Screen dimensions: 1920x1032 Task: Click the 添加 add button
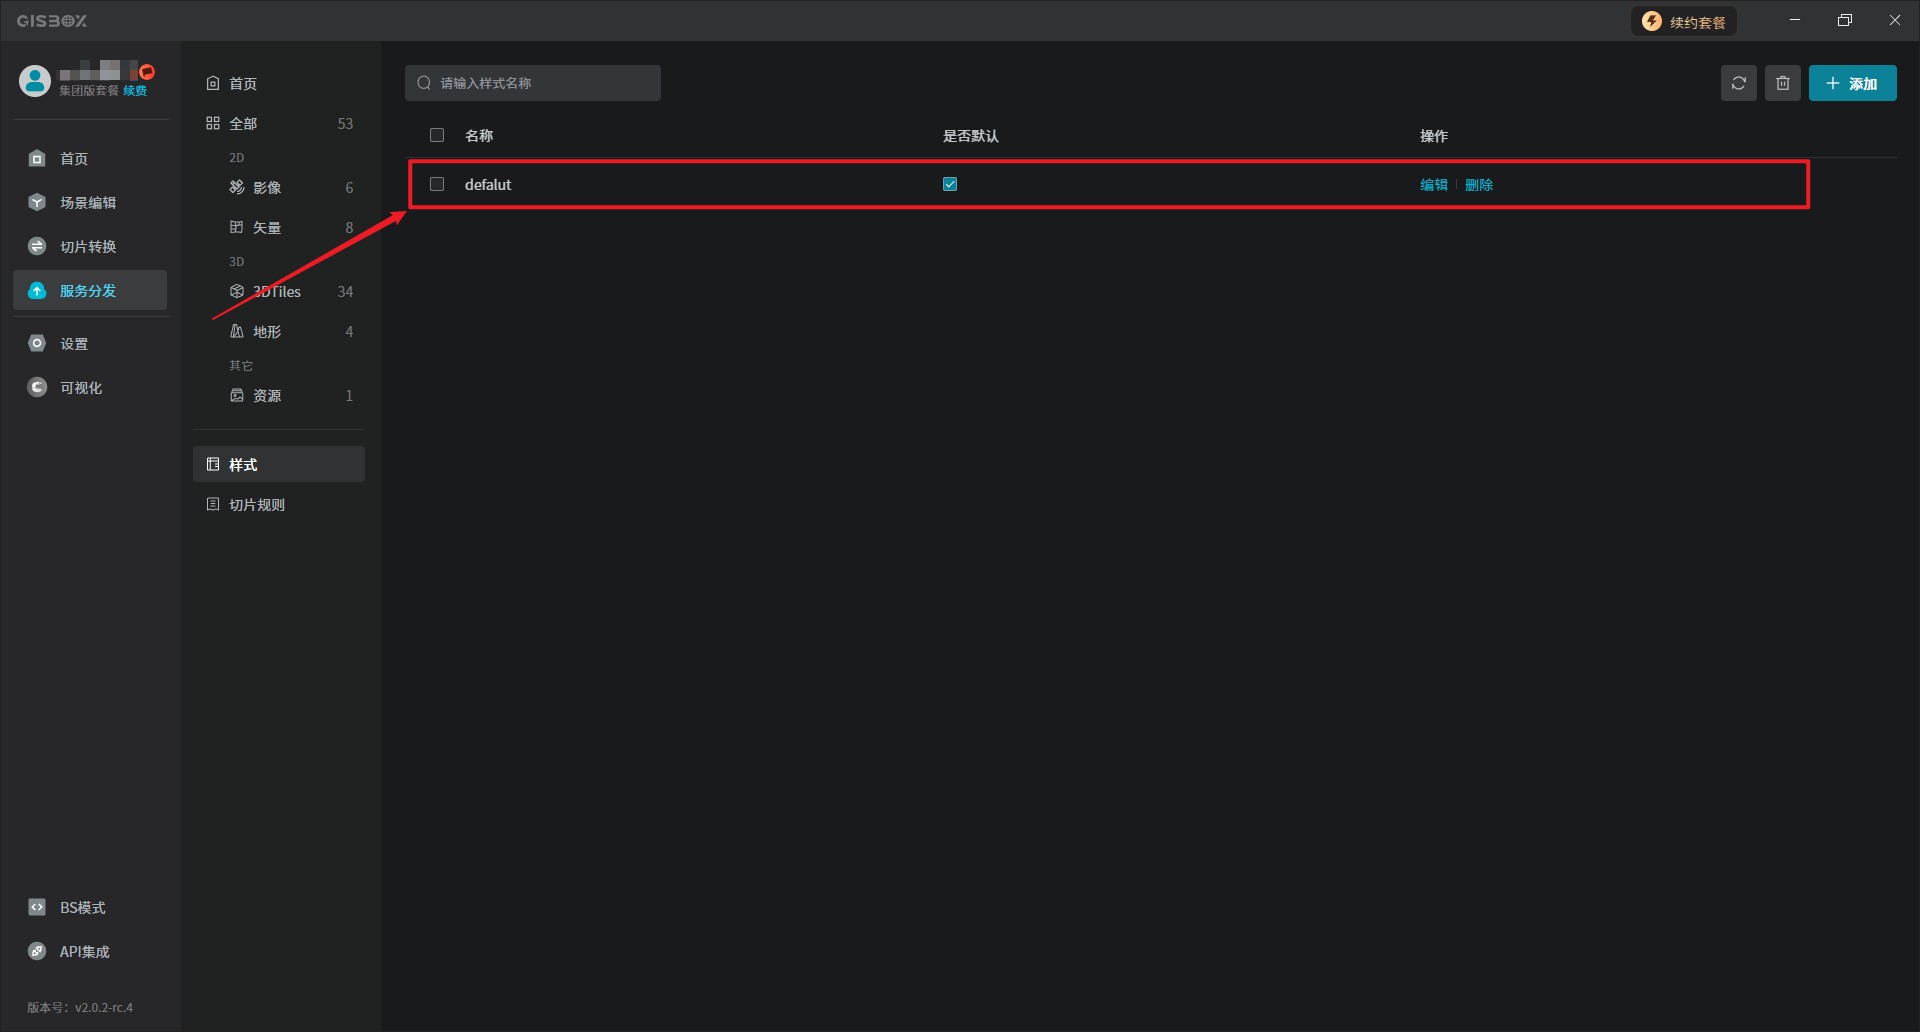1852,83
